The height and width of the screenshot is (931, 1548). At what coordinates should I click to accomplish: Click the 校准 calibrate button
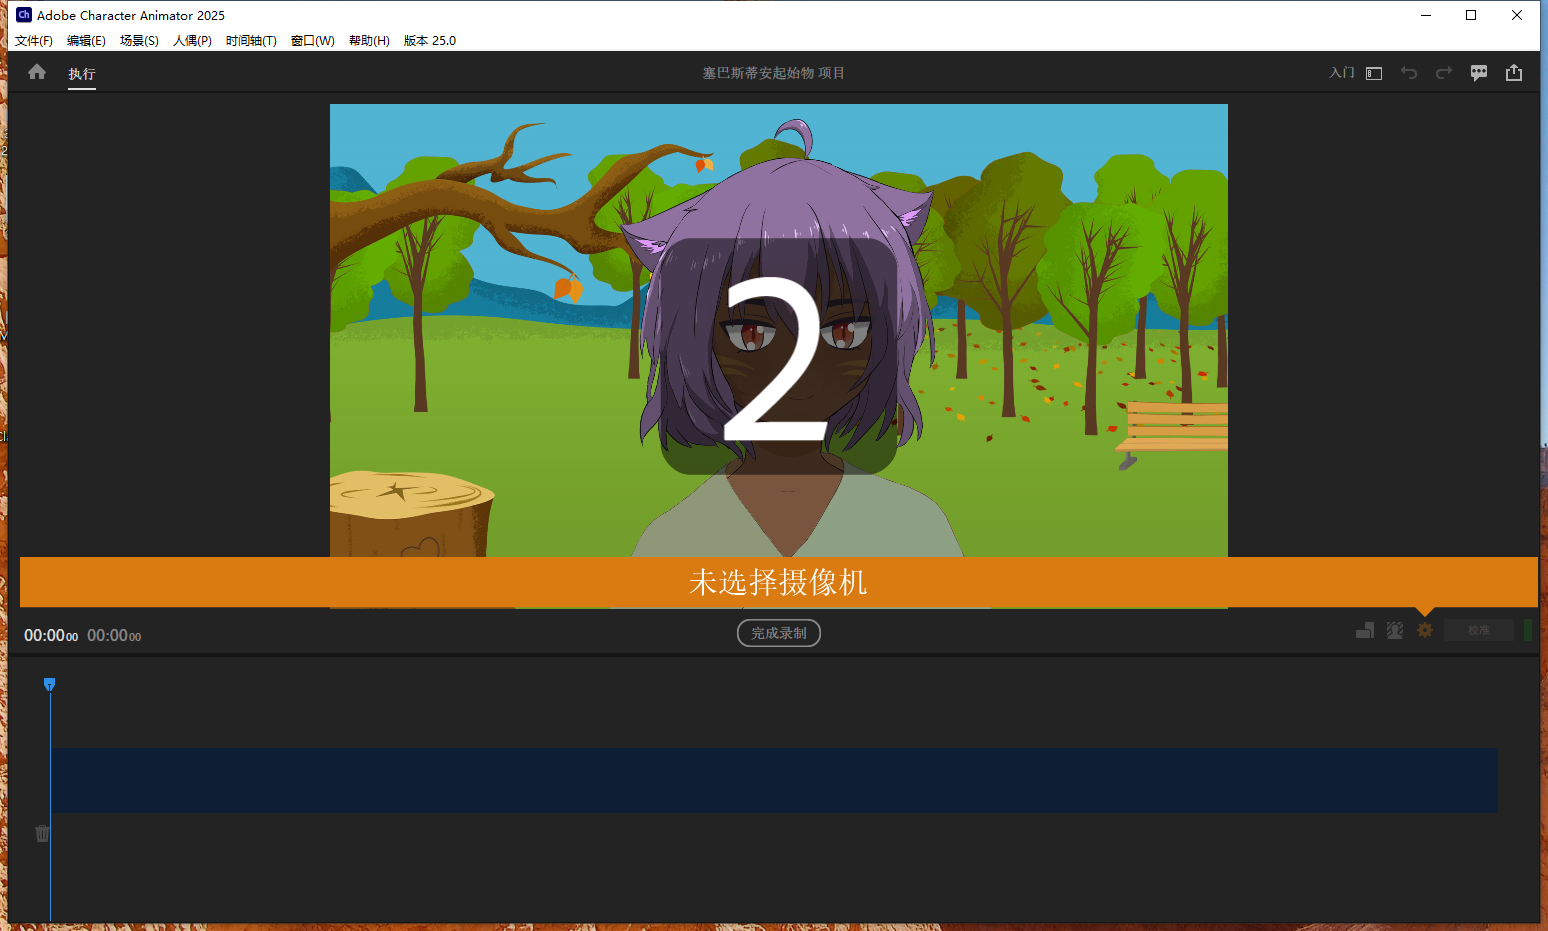tap(1478, 630)
